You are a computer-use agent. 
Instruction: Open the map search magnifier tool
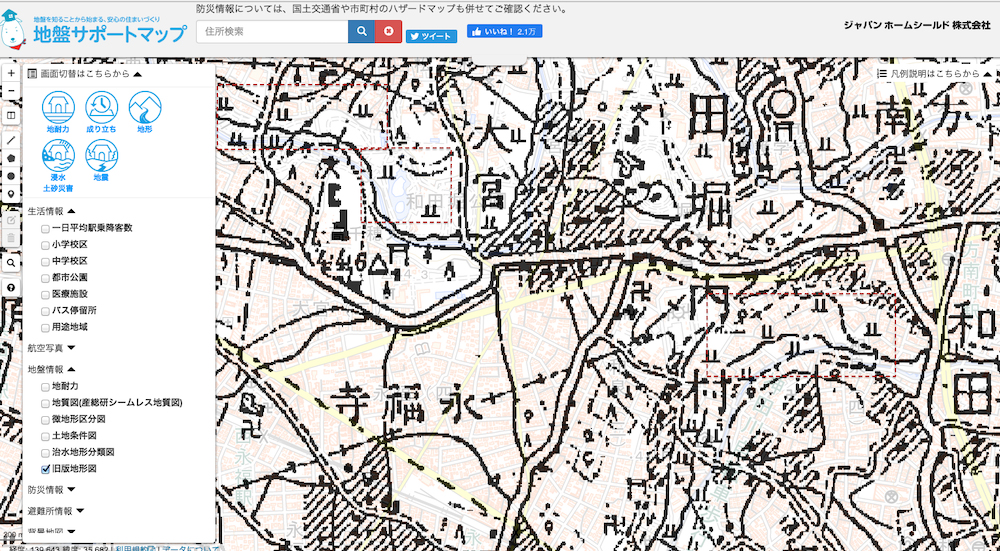tap(11, 263)
